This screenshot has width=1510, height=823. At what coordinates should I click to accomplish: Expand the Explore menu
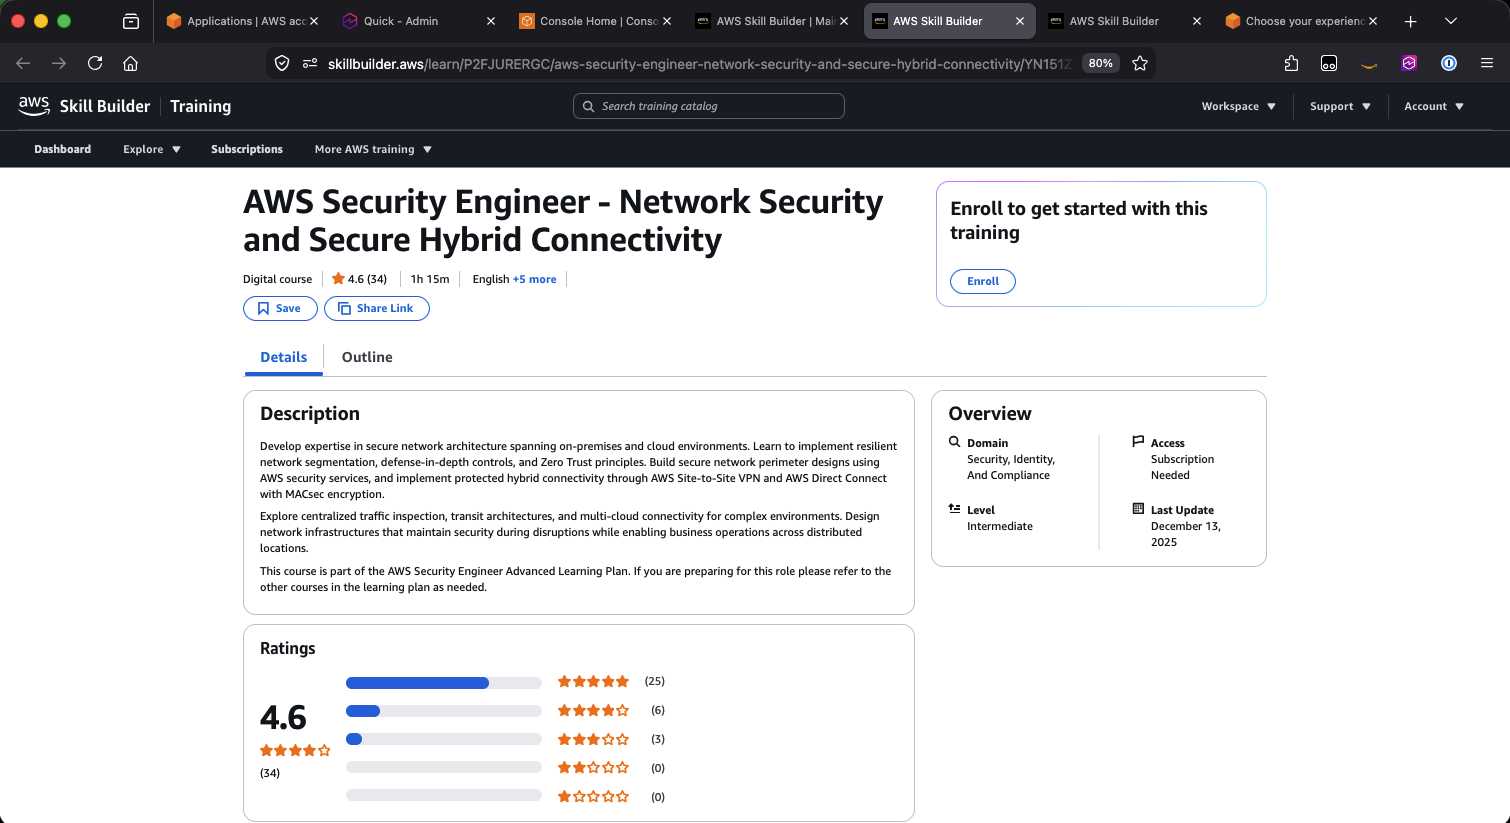click(152, 149)
